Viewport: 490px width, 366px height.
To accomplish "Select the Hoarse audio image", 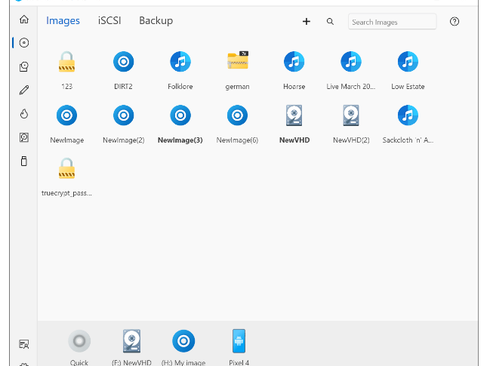I will [x=294, y=70].
